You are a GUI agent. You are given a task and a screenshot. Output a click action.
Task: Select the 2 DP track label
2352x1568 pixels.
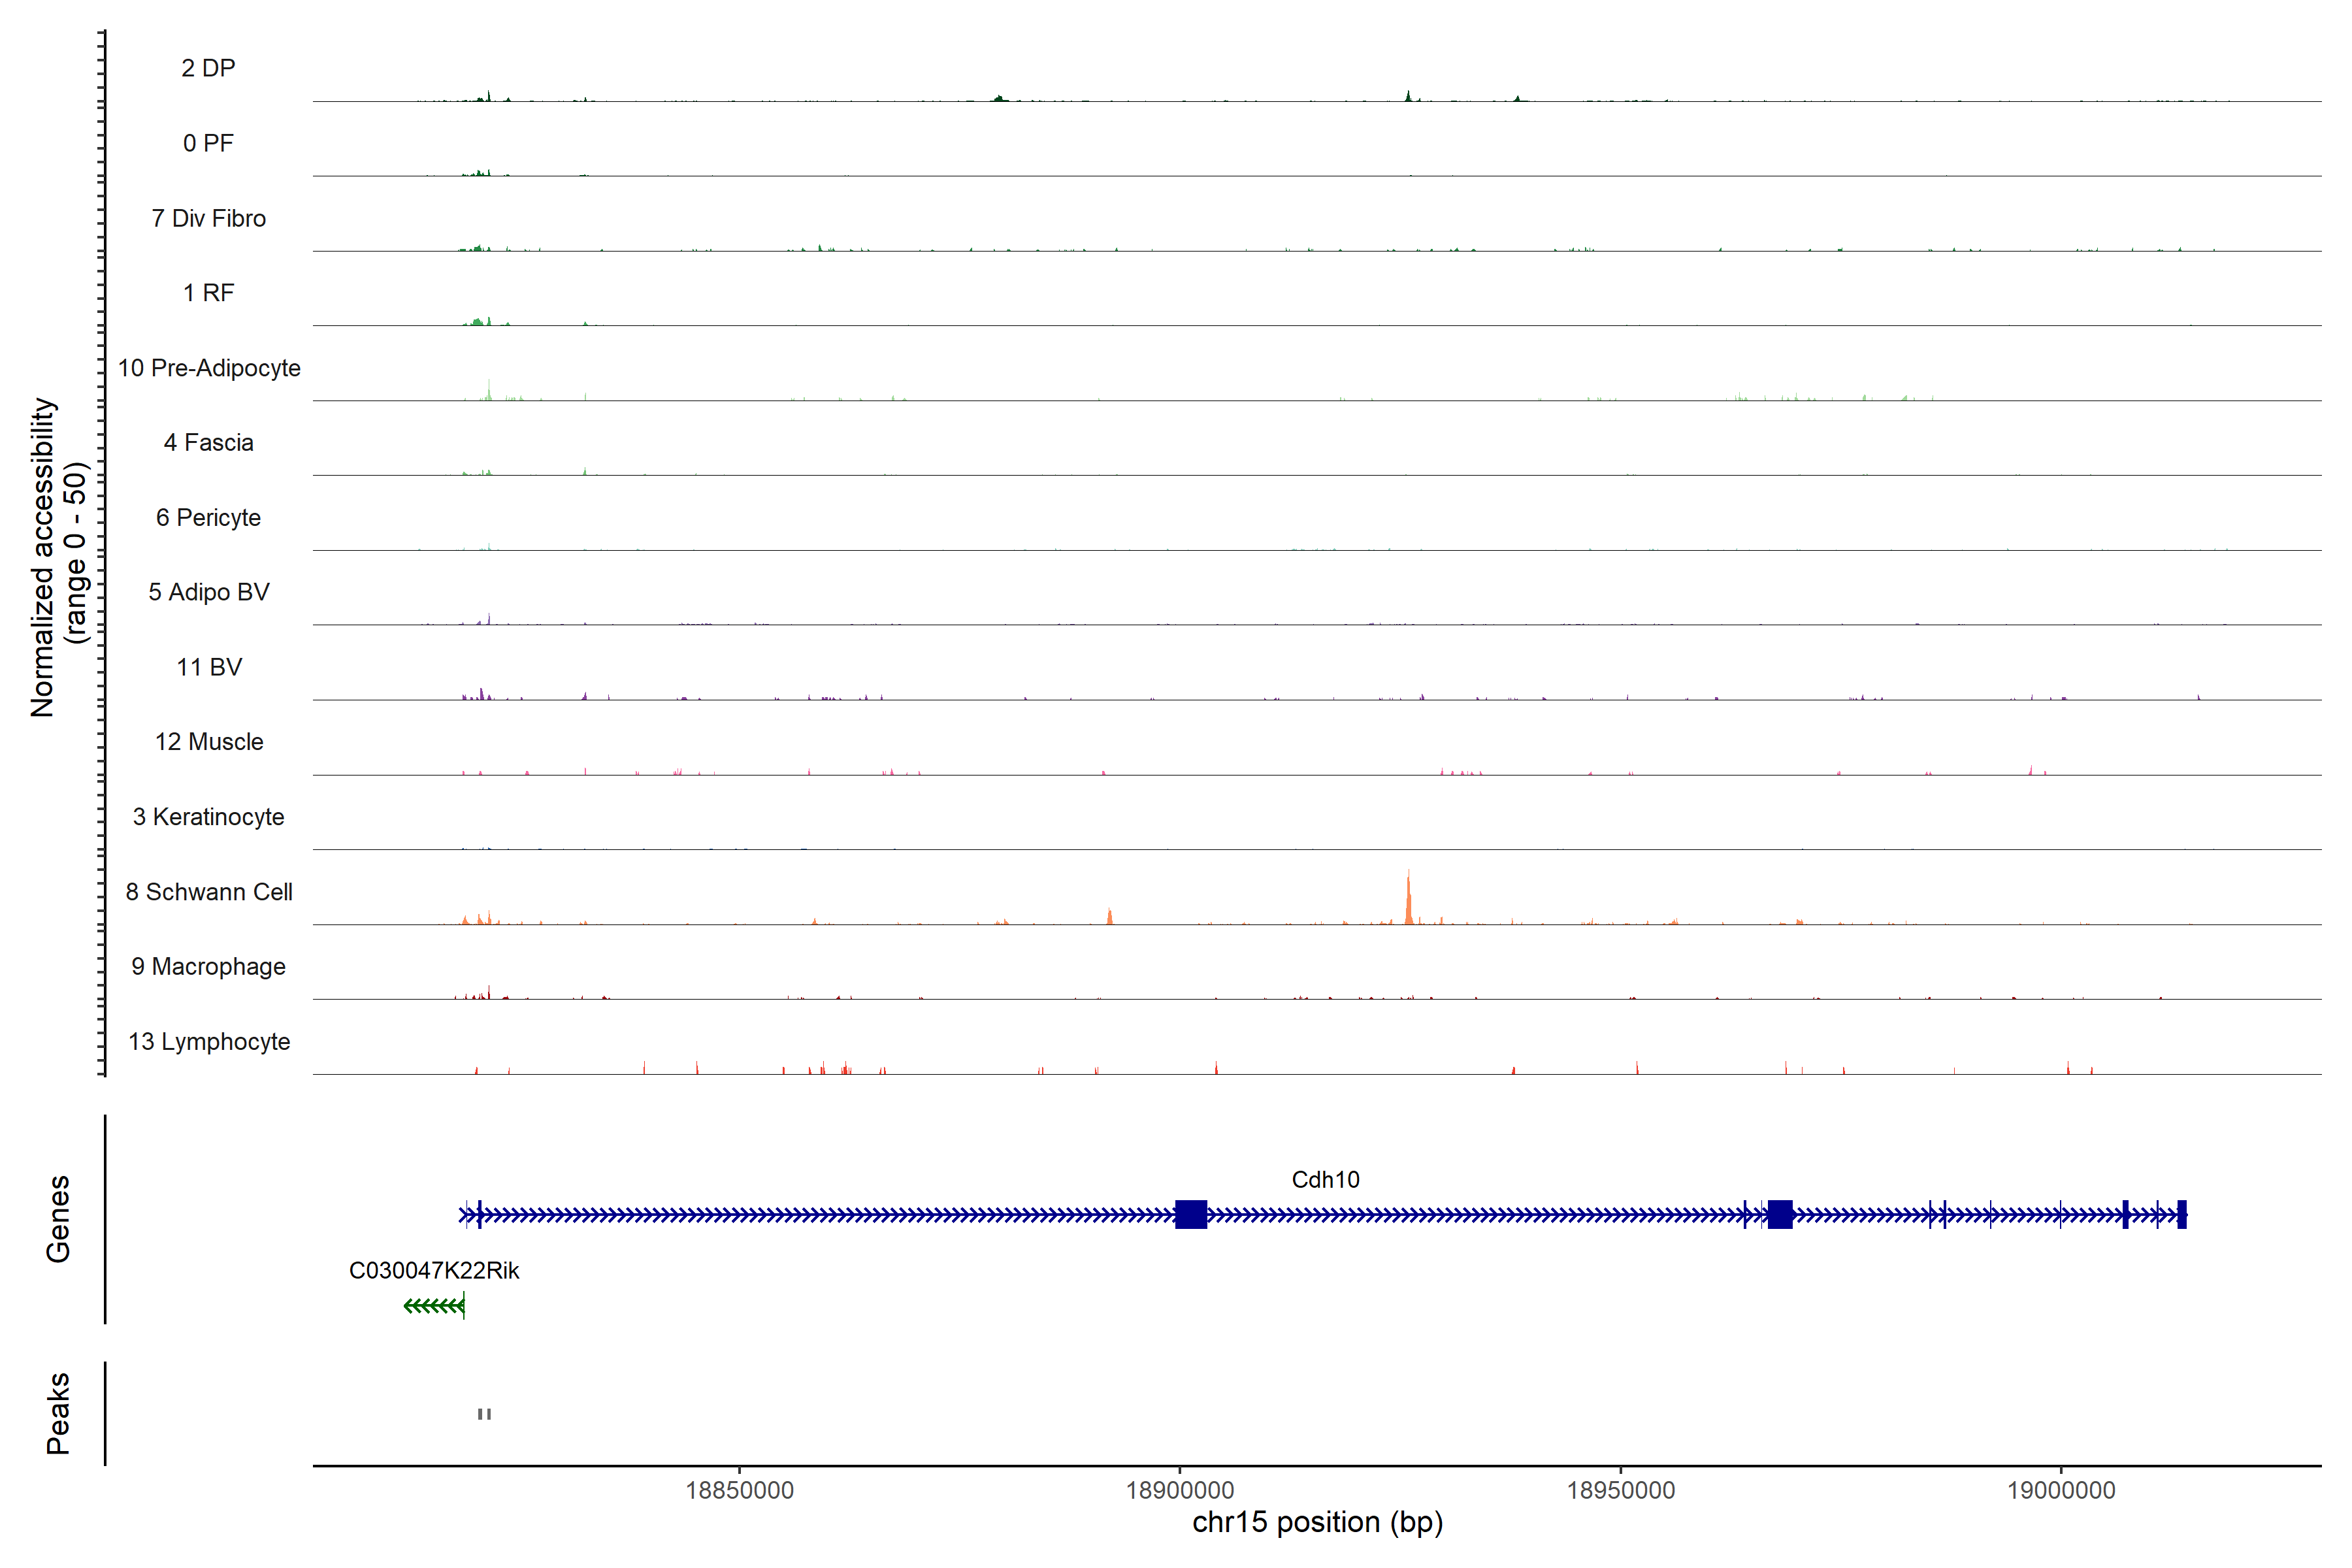[208, 68]
